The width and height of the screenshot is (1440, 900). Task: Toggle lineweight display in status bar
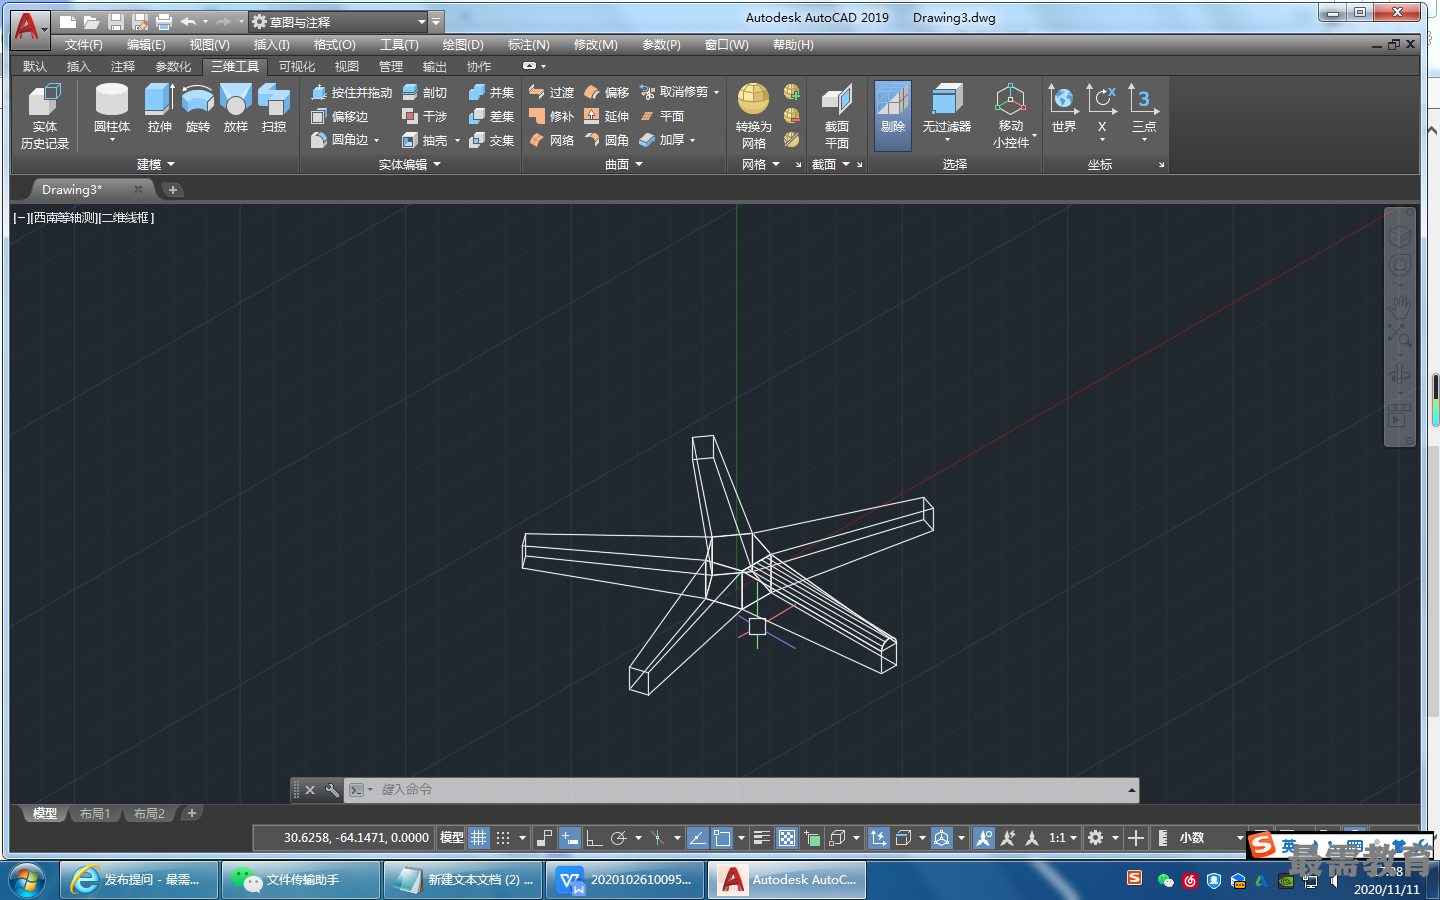pos(762,838)
